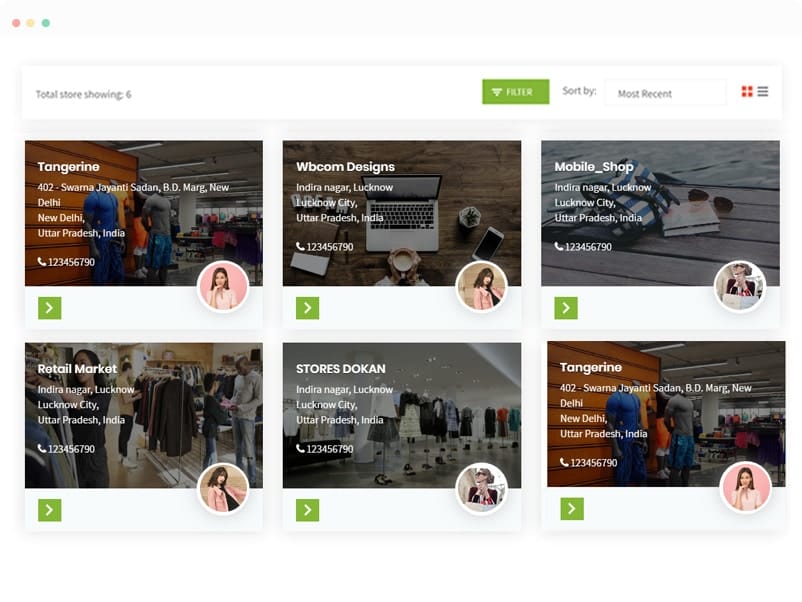The width and height of the screenshot is (802, 602).
Task: Click the Mobile_Shop store name
Action: click(x=596, y=166)
